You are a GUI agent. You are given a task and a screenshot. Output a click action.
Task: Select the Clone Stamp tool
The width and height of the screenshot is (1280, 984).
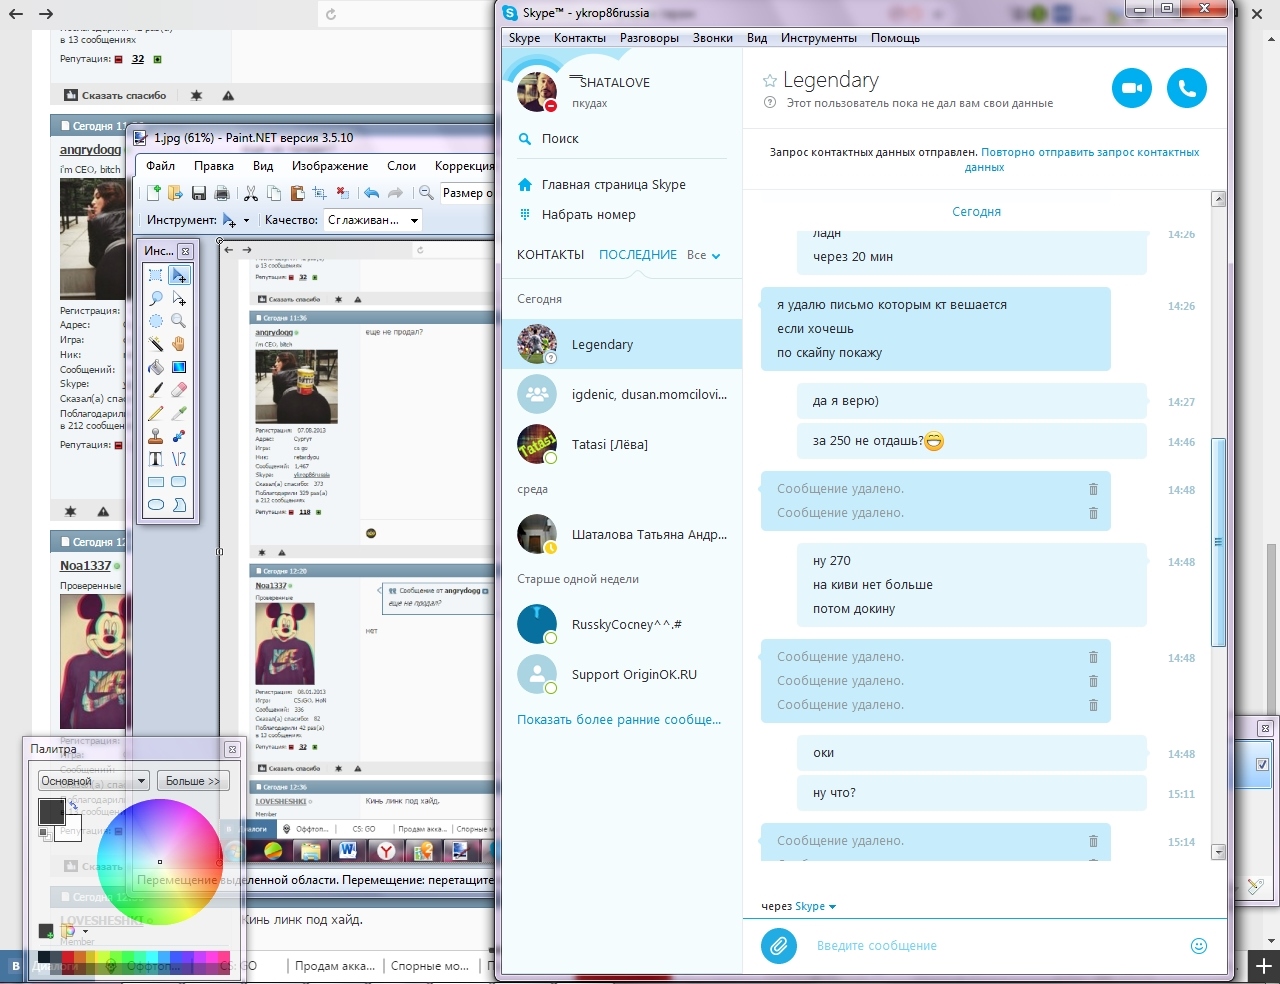(x=156, y=436)
